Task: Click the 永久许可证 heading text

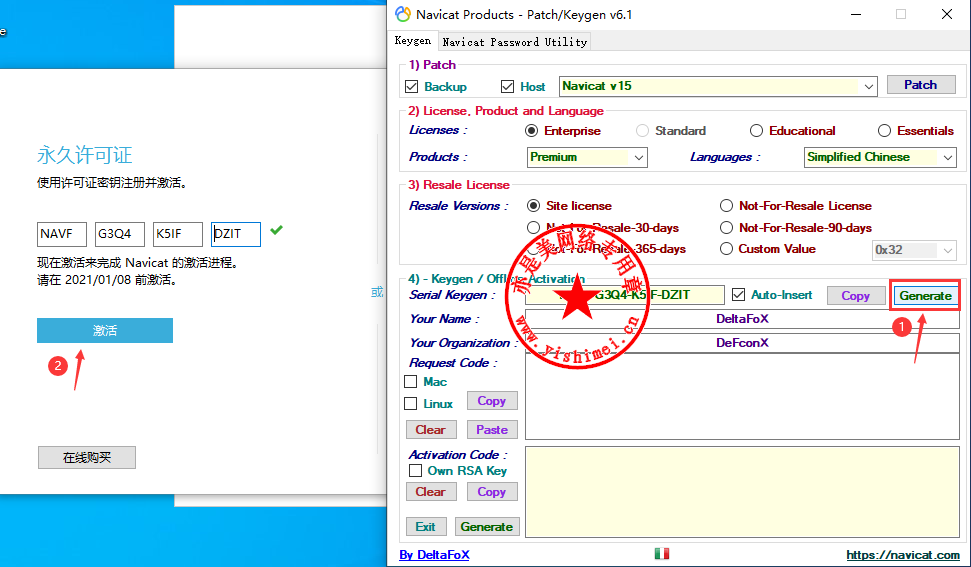Action: [85, 155]
